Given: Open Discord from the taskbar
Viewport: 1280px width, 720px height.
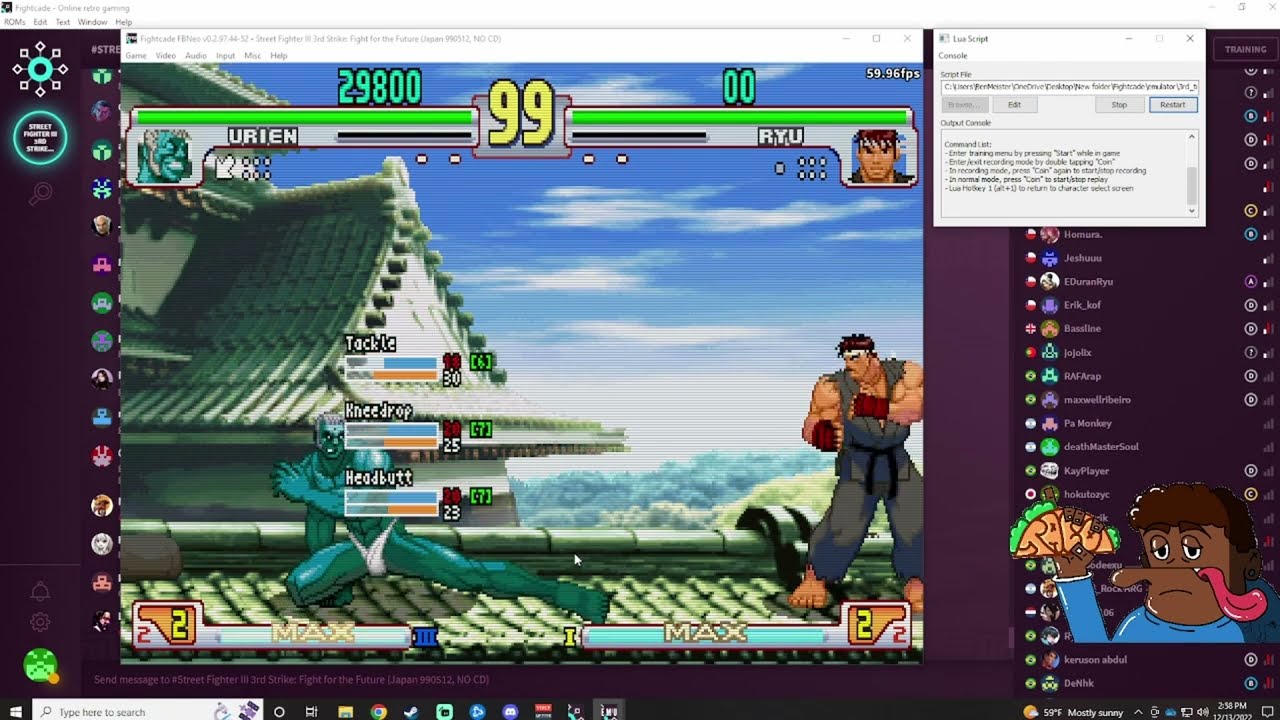Looking at the screenshot, I should [x=510, y=711].
